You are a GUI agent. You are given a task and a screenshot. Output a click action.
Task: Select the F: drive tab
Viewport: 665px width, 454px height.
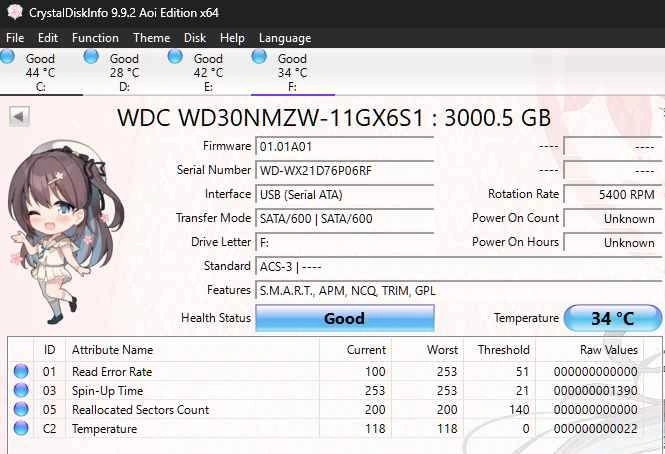[x=293, y=72]
